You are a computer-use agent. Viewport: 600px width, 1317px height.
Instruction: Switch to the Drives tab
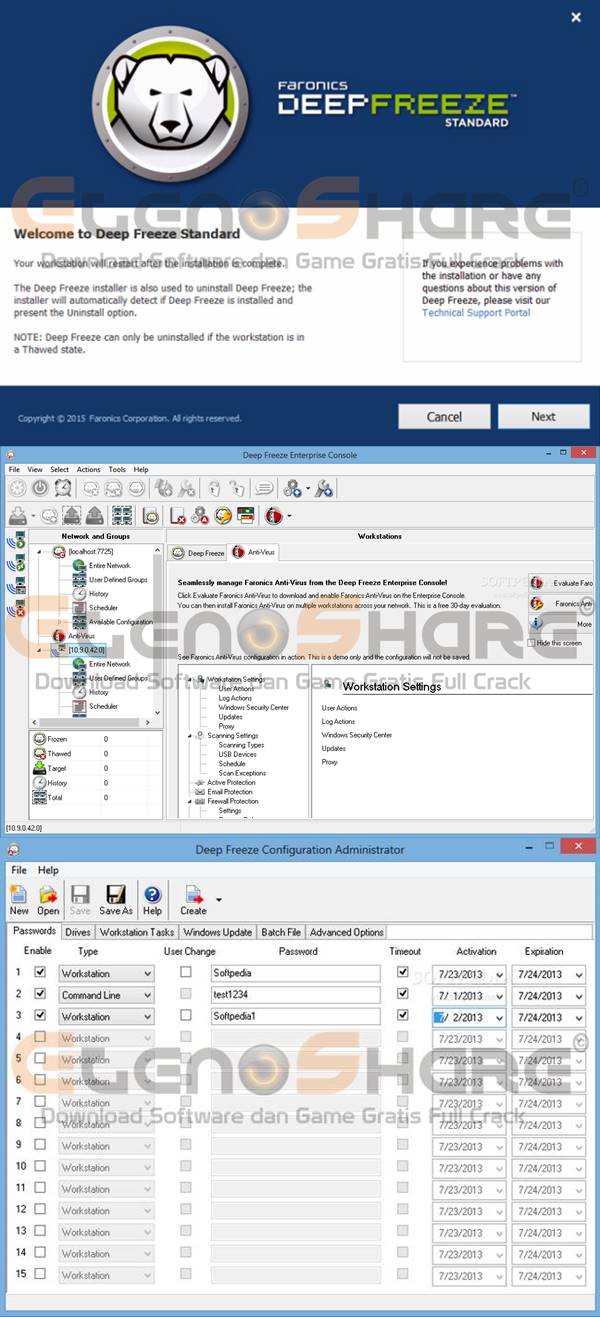coord(77,932)
